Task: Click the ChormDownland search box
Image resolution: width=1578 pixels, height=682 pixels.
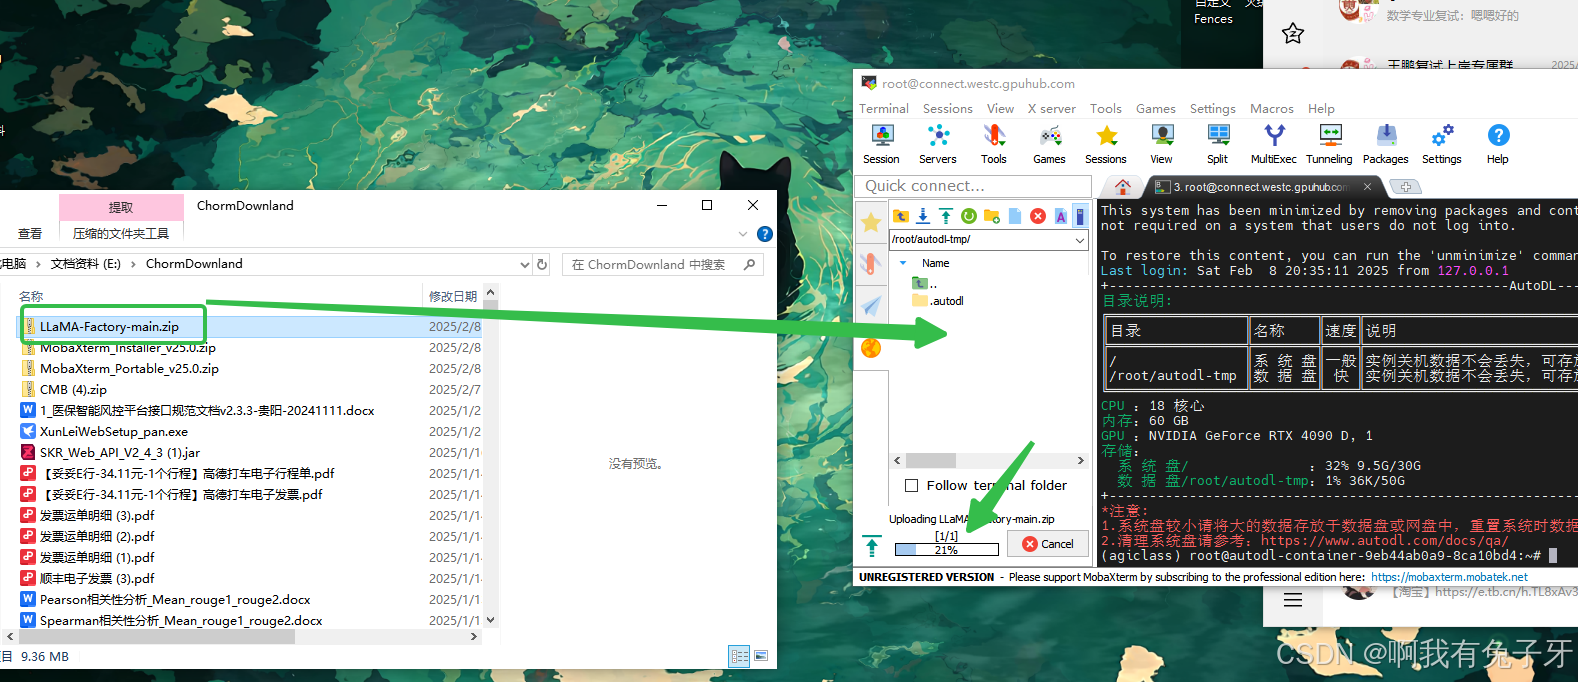Action: tap(663, 264)
